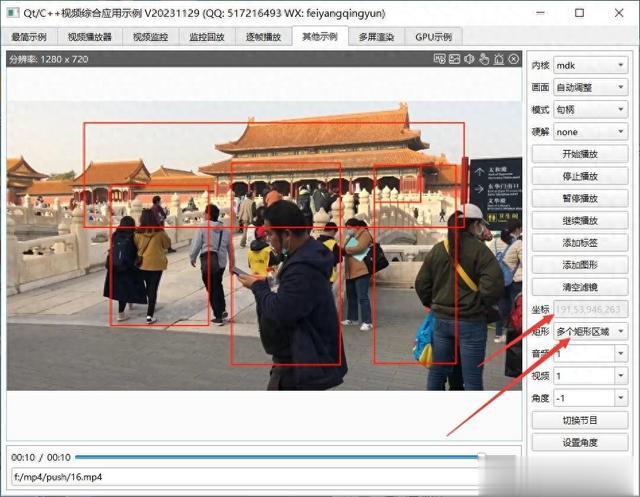Open the 内核 mdk dropdown
The height and width of the screenshot is (497, 640).
pos(591,65)
